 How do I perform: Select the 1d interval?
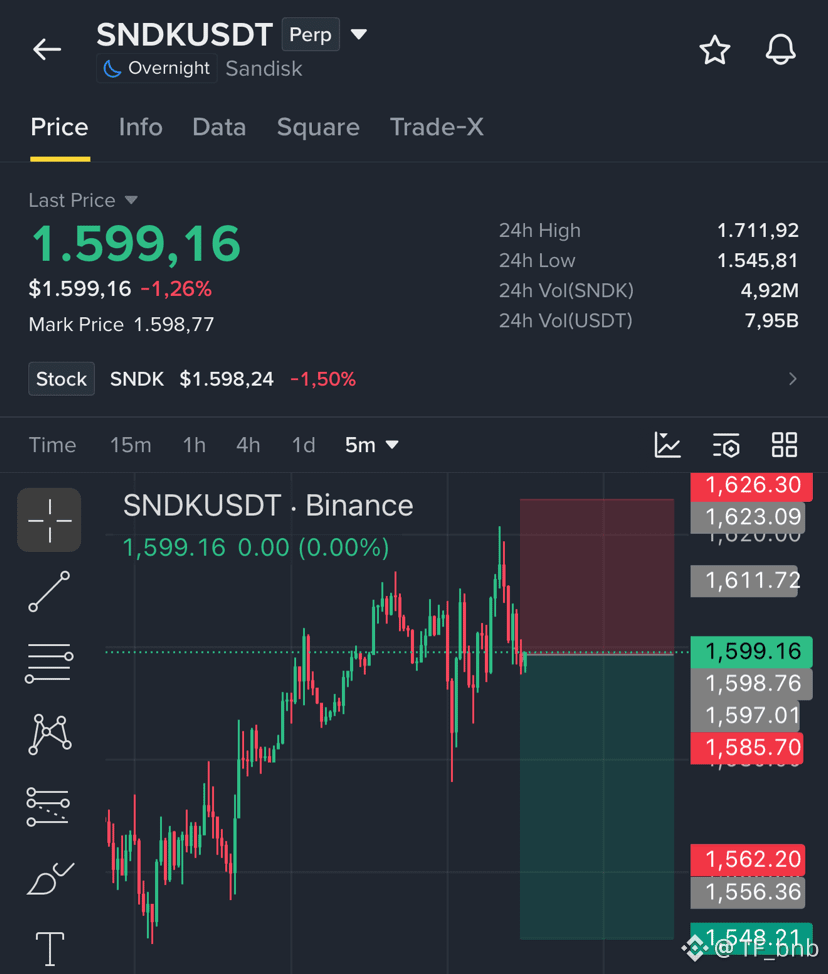point(304,445)
